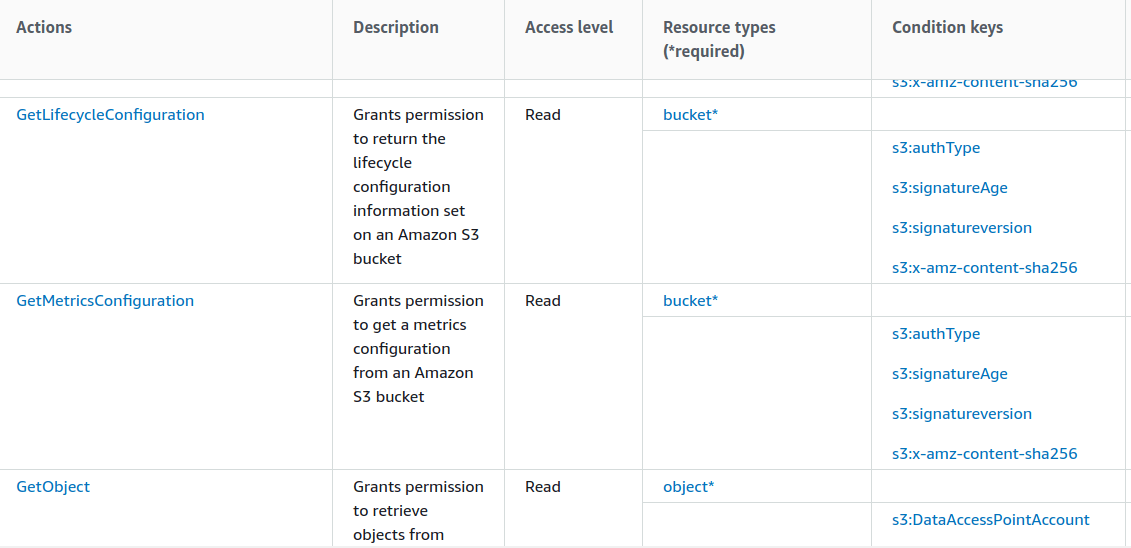
Task: Open the GetLifecycleConfiguration action link
Action: 110,115
